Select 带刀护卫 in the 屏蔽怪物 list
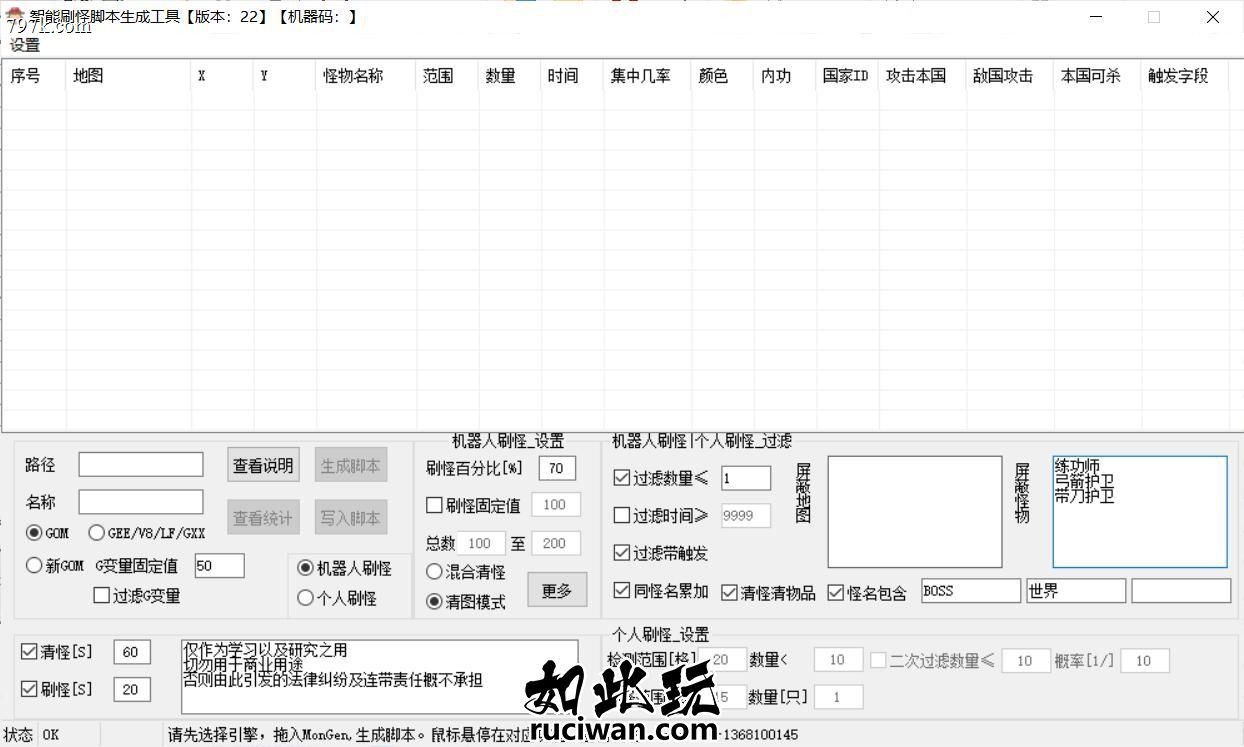The height and width of the screenshot is (747, 1244). [1084, 495]
